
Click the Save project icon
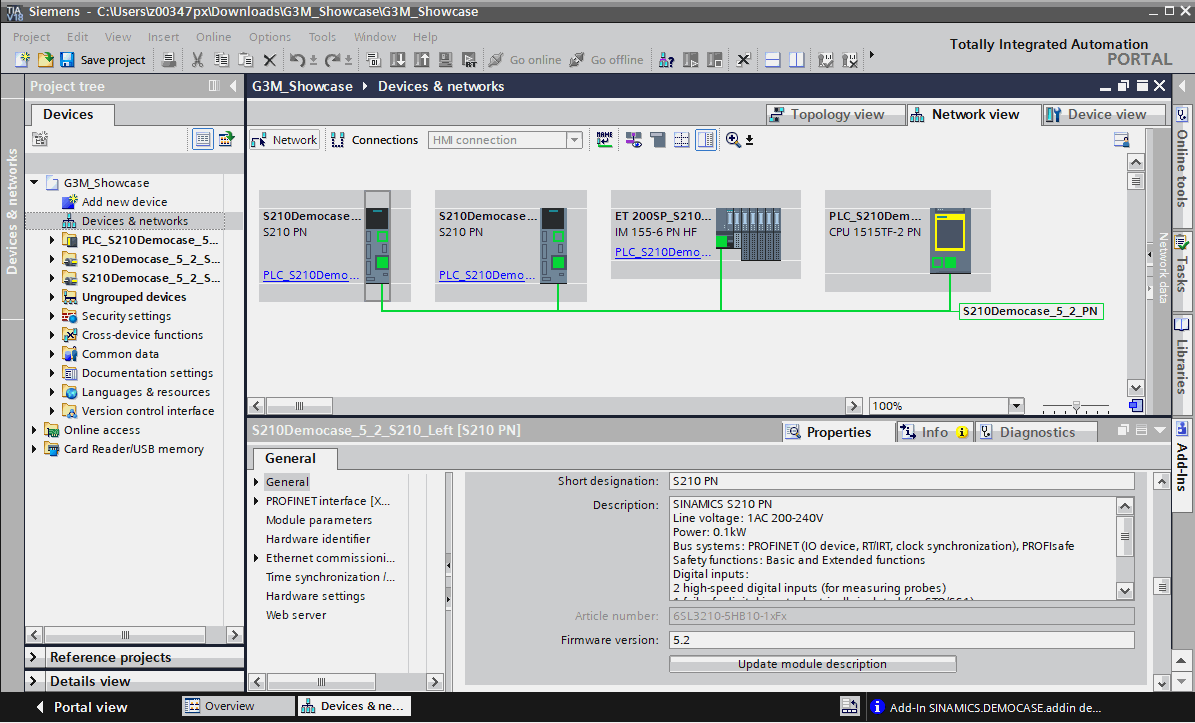point(67,60)
